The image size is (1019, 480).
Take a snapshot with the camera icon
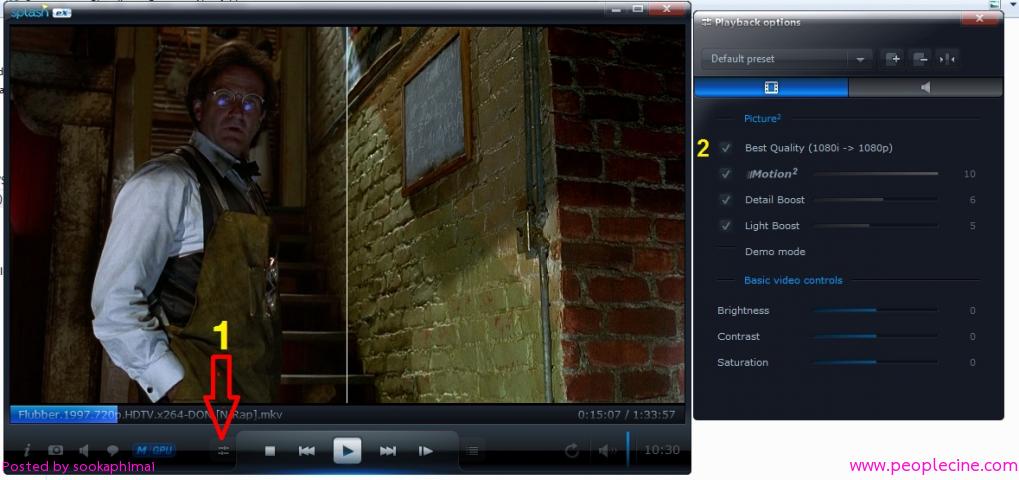click(x=56, y=450)
